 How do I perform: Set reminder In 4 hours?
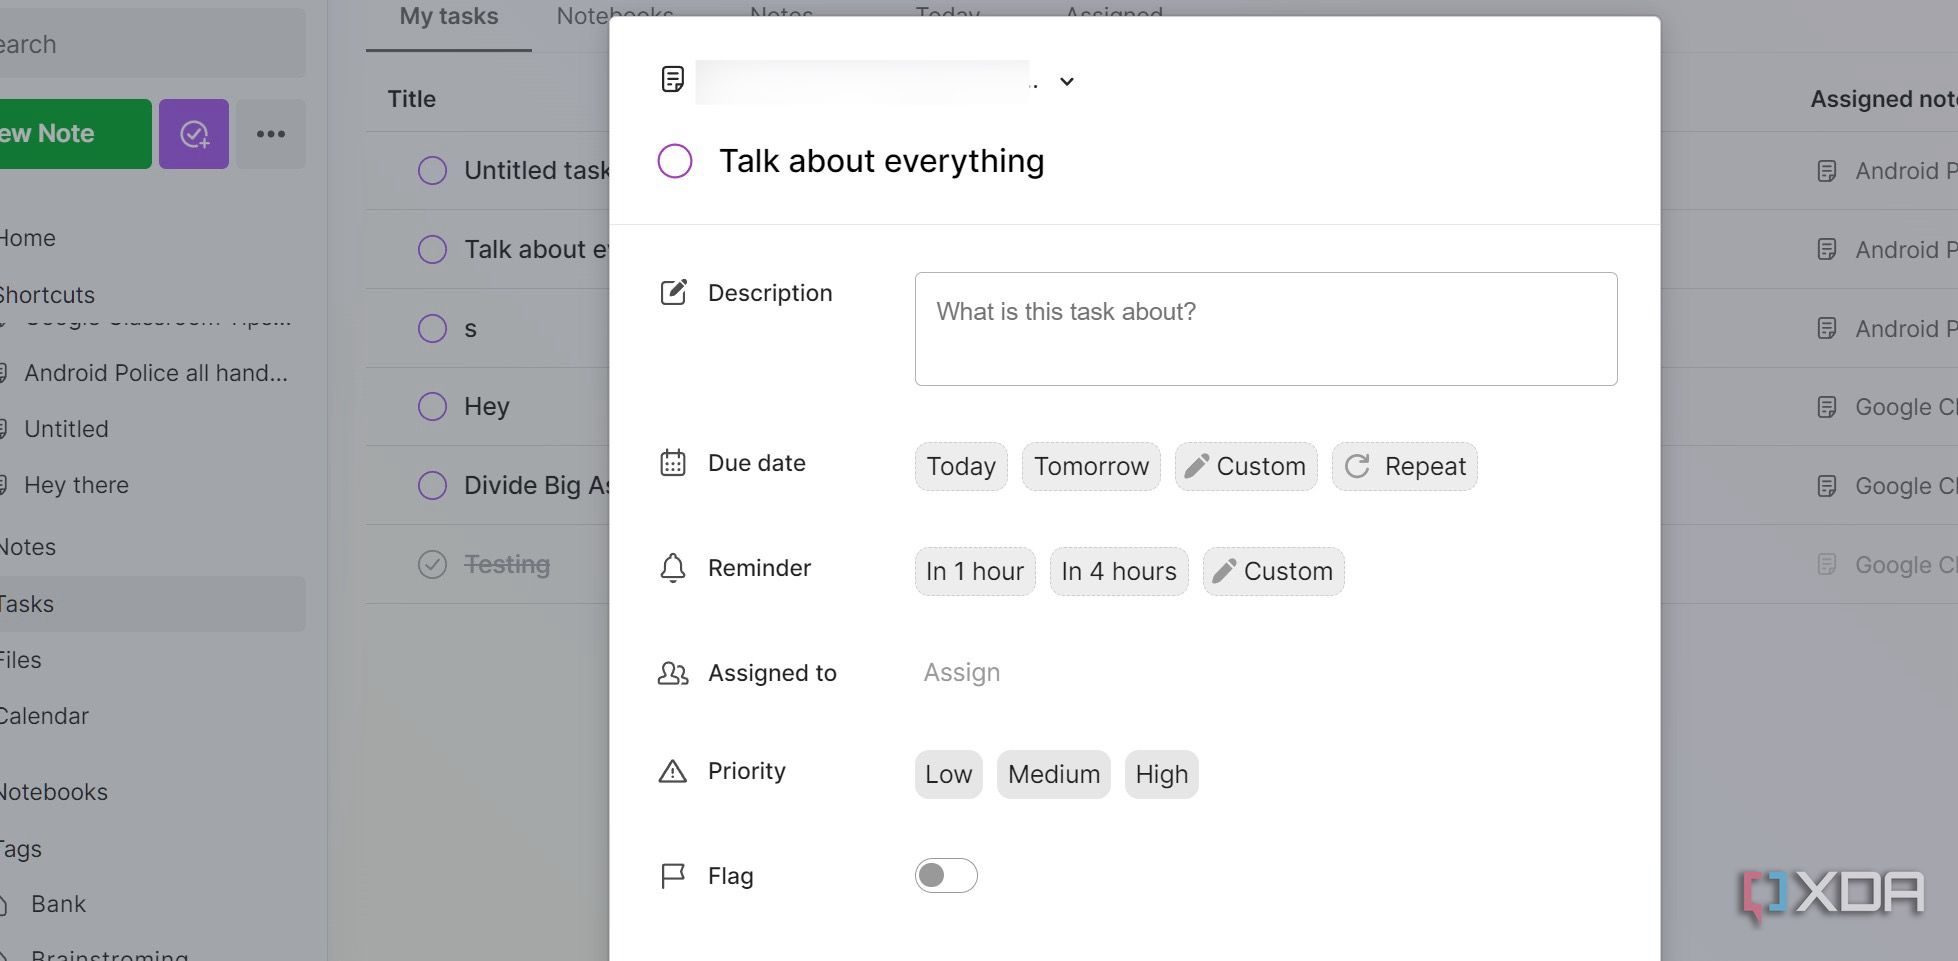(1119, 571)
